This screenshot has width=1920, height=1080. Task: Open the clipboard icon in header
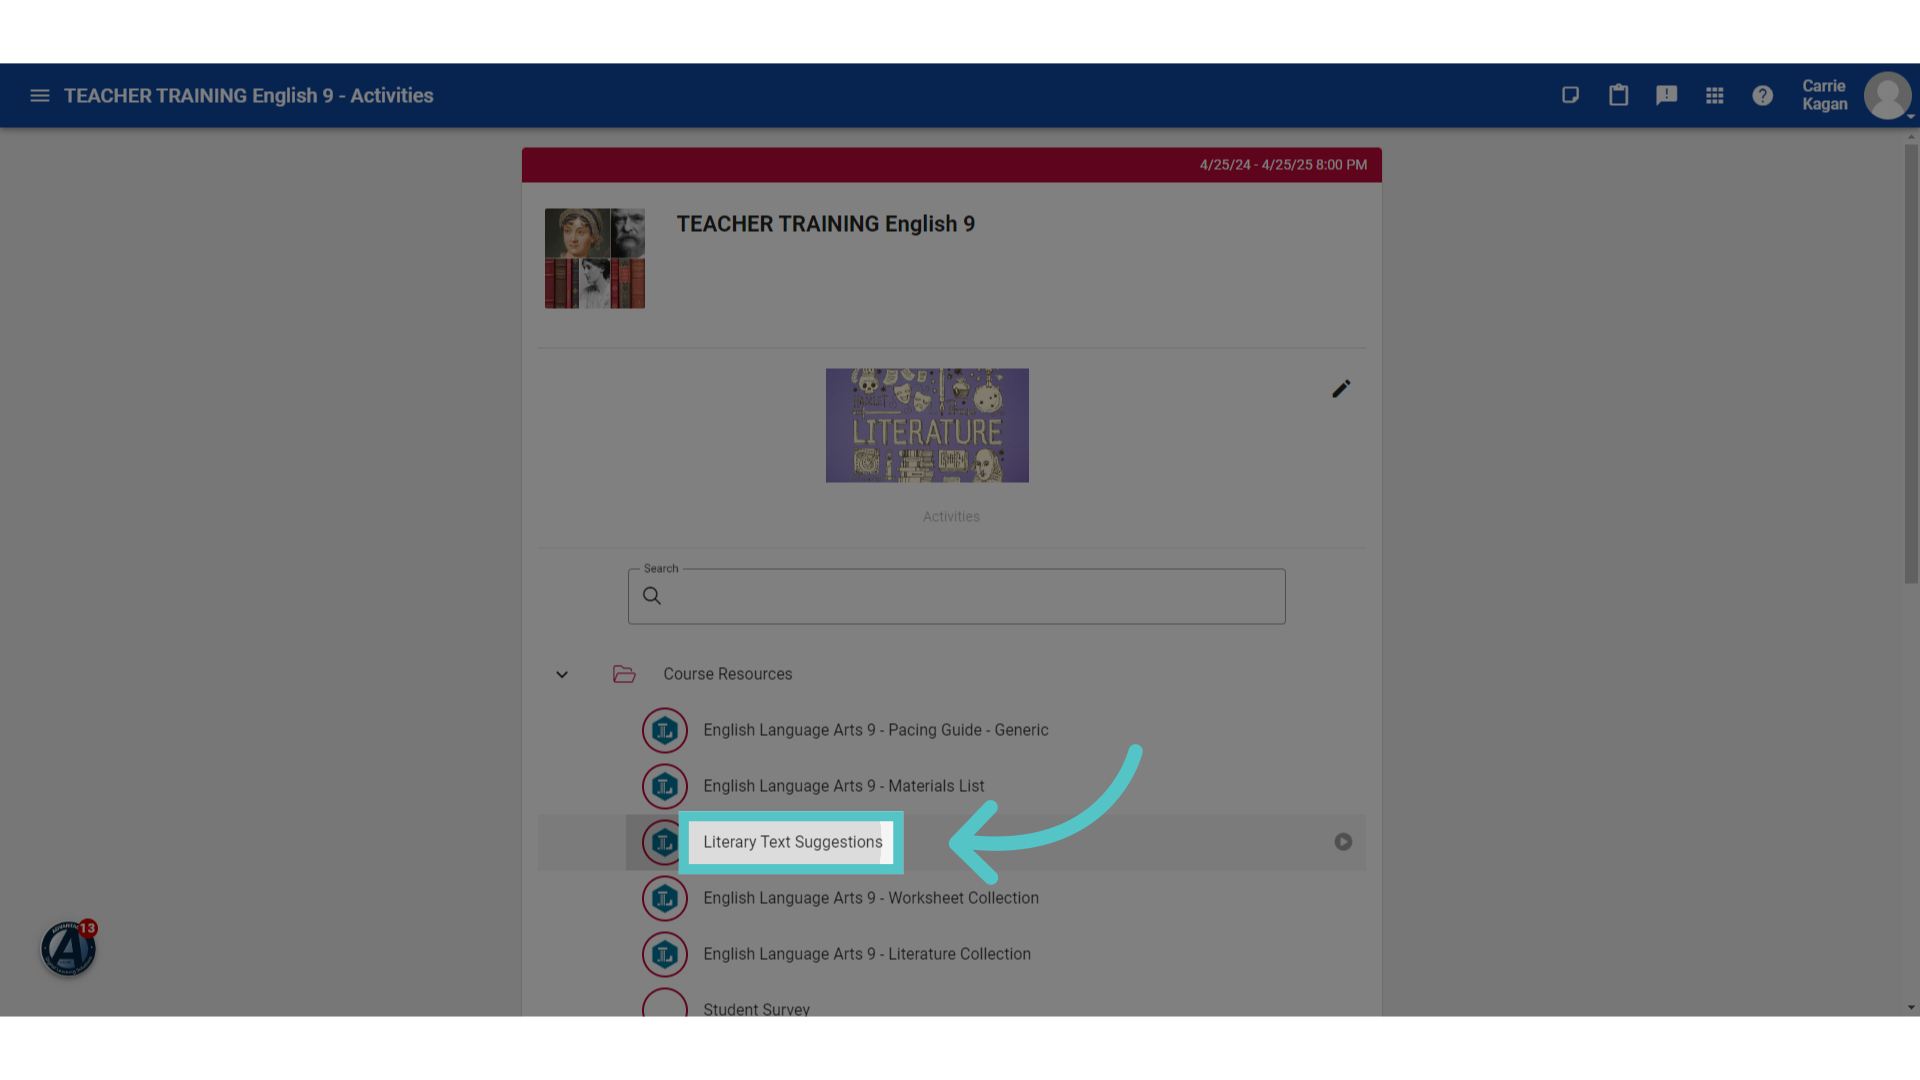tap(1618, 95)
